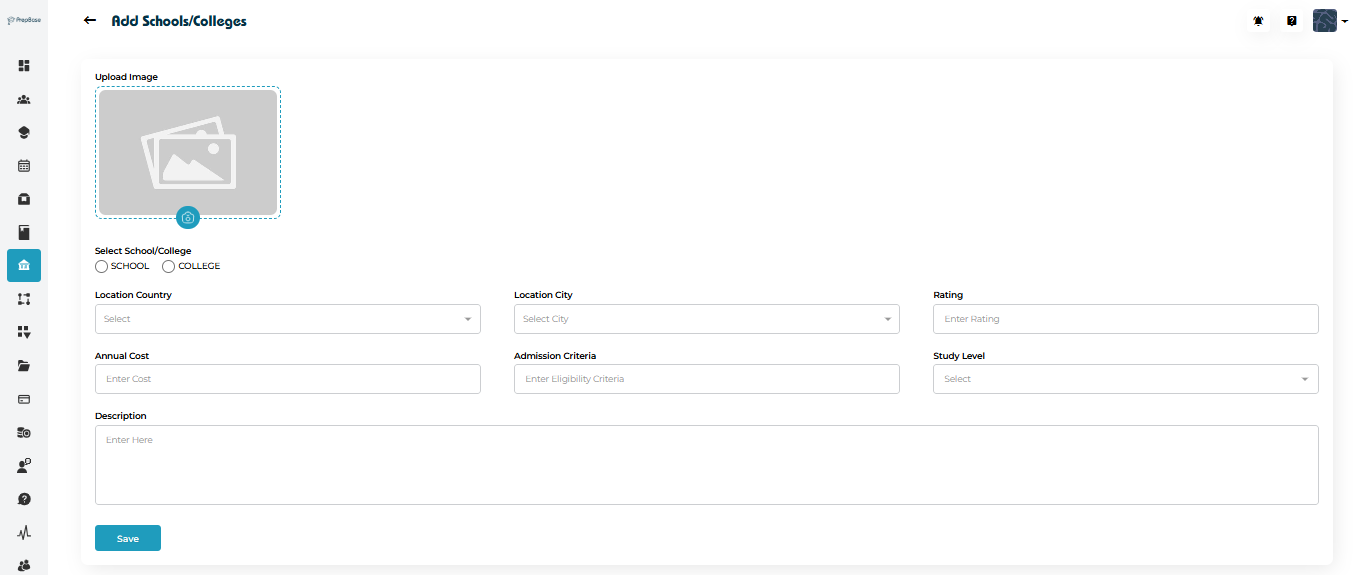Open the Location Country dropdown
Viewport: 1360px width, 575px height.
point(287,319)
